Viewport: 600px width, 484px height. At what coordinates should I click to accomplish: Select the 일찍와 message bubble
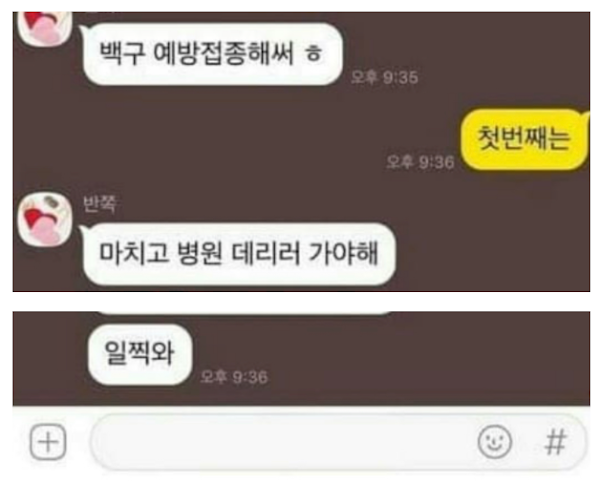[x=139, y=354]
